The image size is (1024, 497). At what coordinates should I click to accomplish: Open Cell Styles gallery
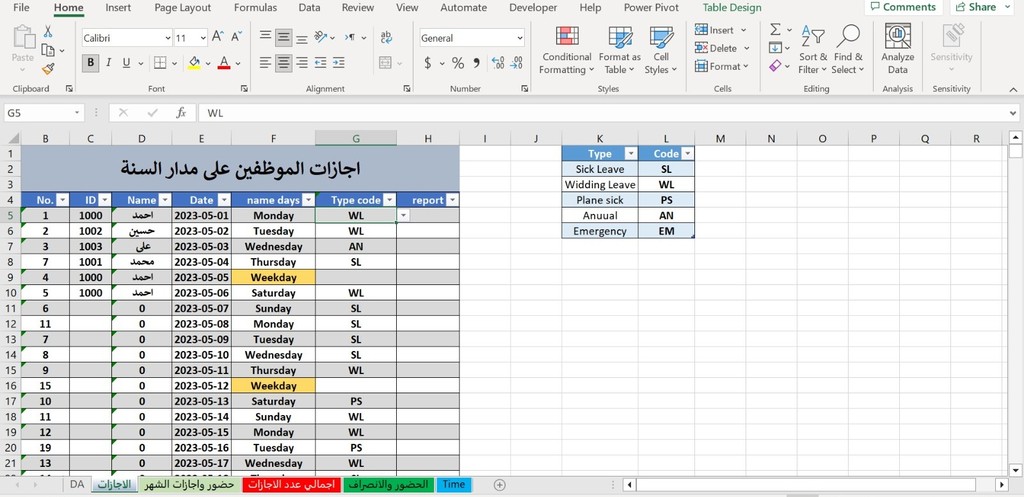click(x=661, y=50)
